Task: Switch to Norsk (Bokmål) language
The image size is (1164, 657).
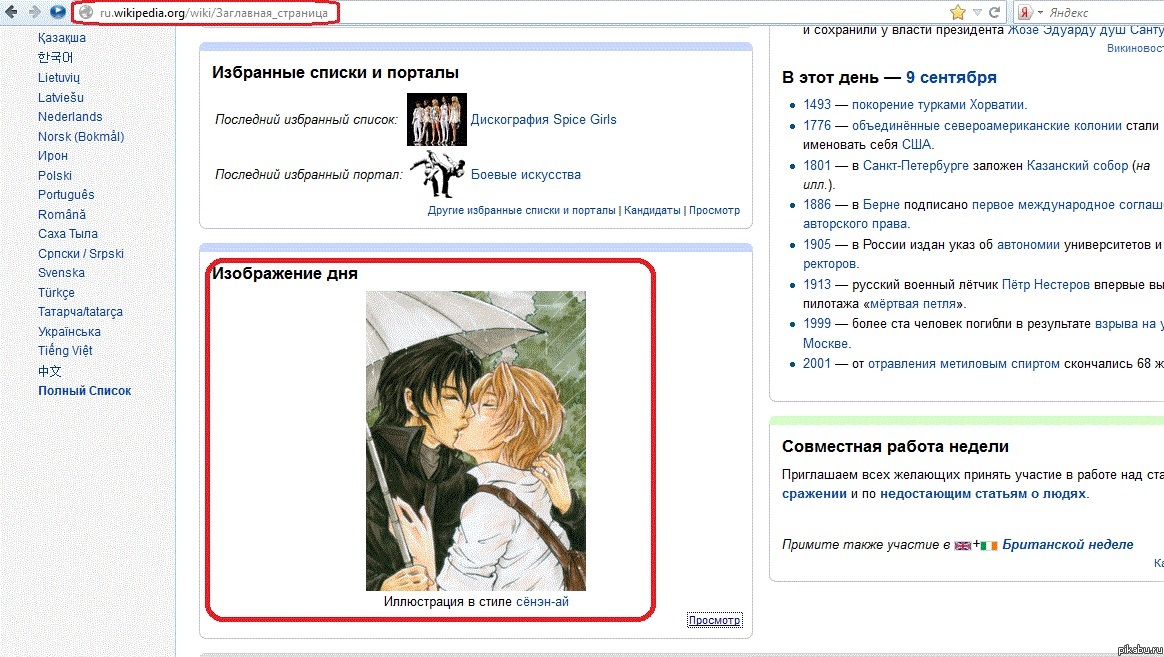Action: point(81,137)
